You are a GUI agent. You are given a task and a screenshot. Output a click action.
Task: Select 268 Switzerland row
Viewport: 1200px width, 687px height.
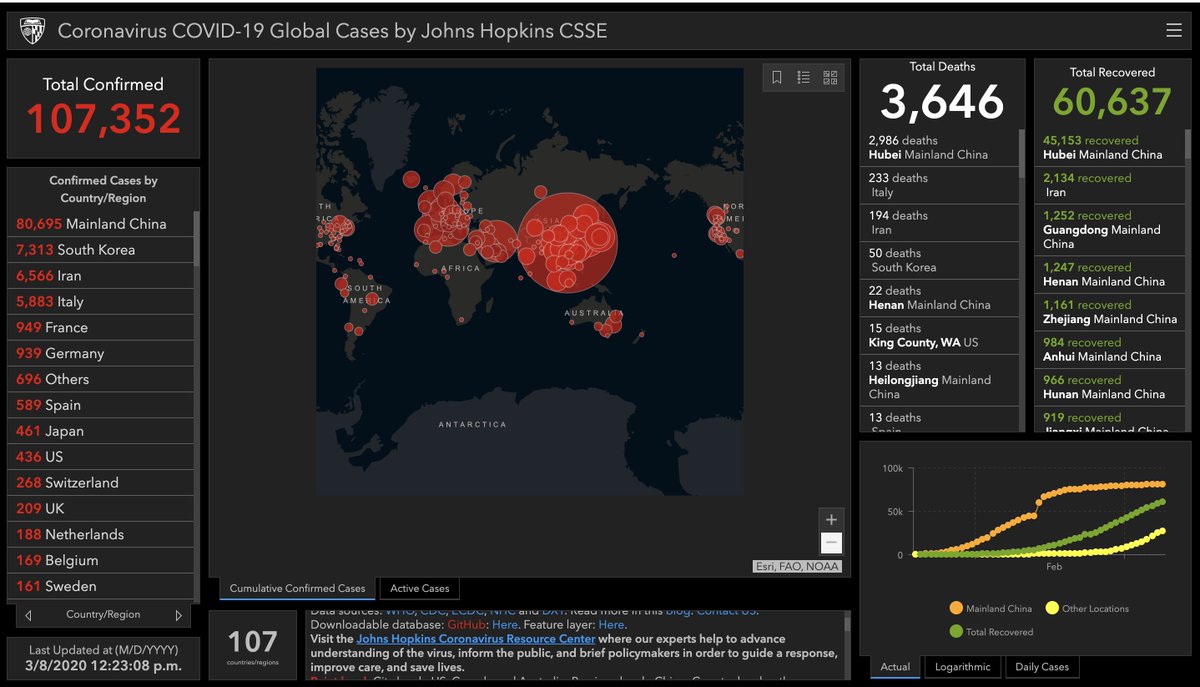click(101, 483)
